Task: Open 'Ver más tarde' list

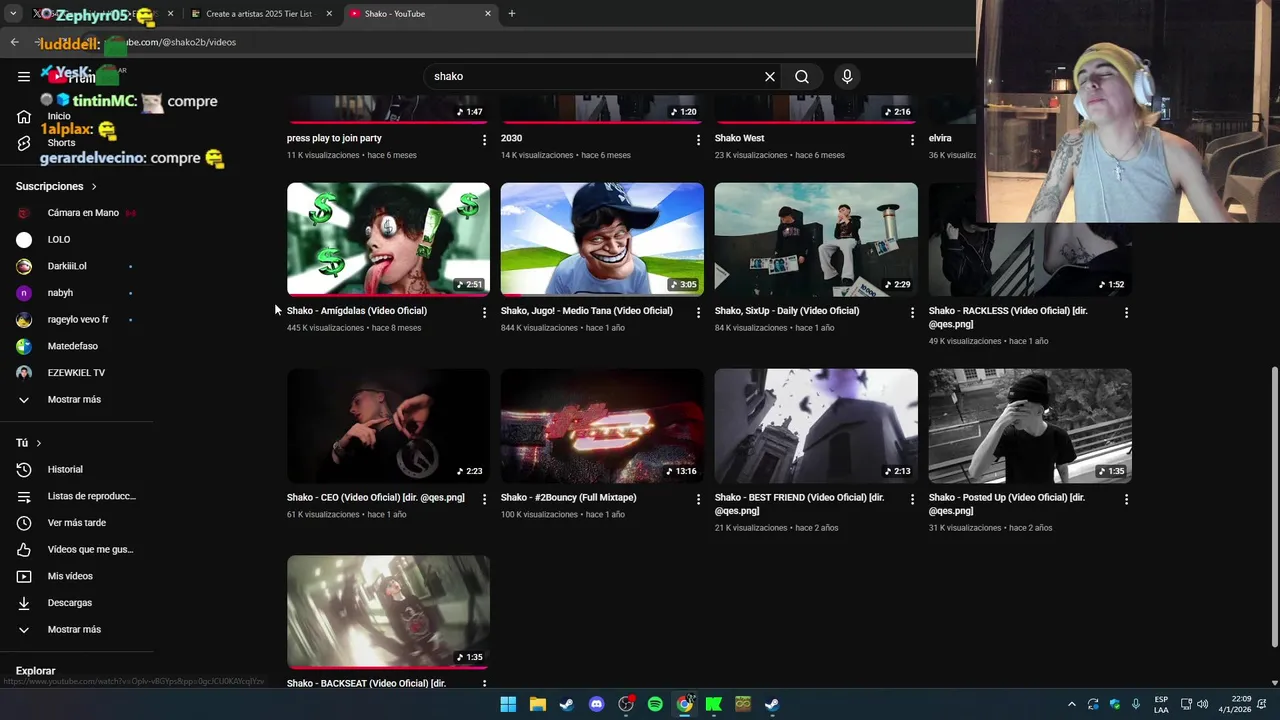Action: (x=77, y=523)
